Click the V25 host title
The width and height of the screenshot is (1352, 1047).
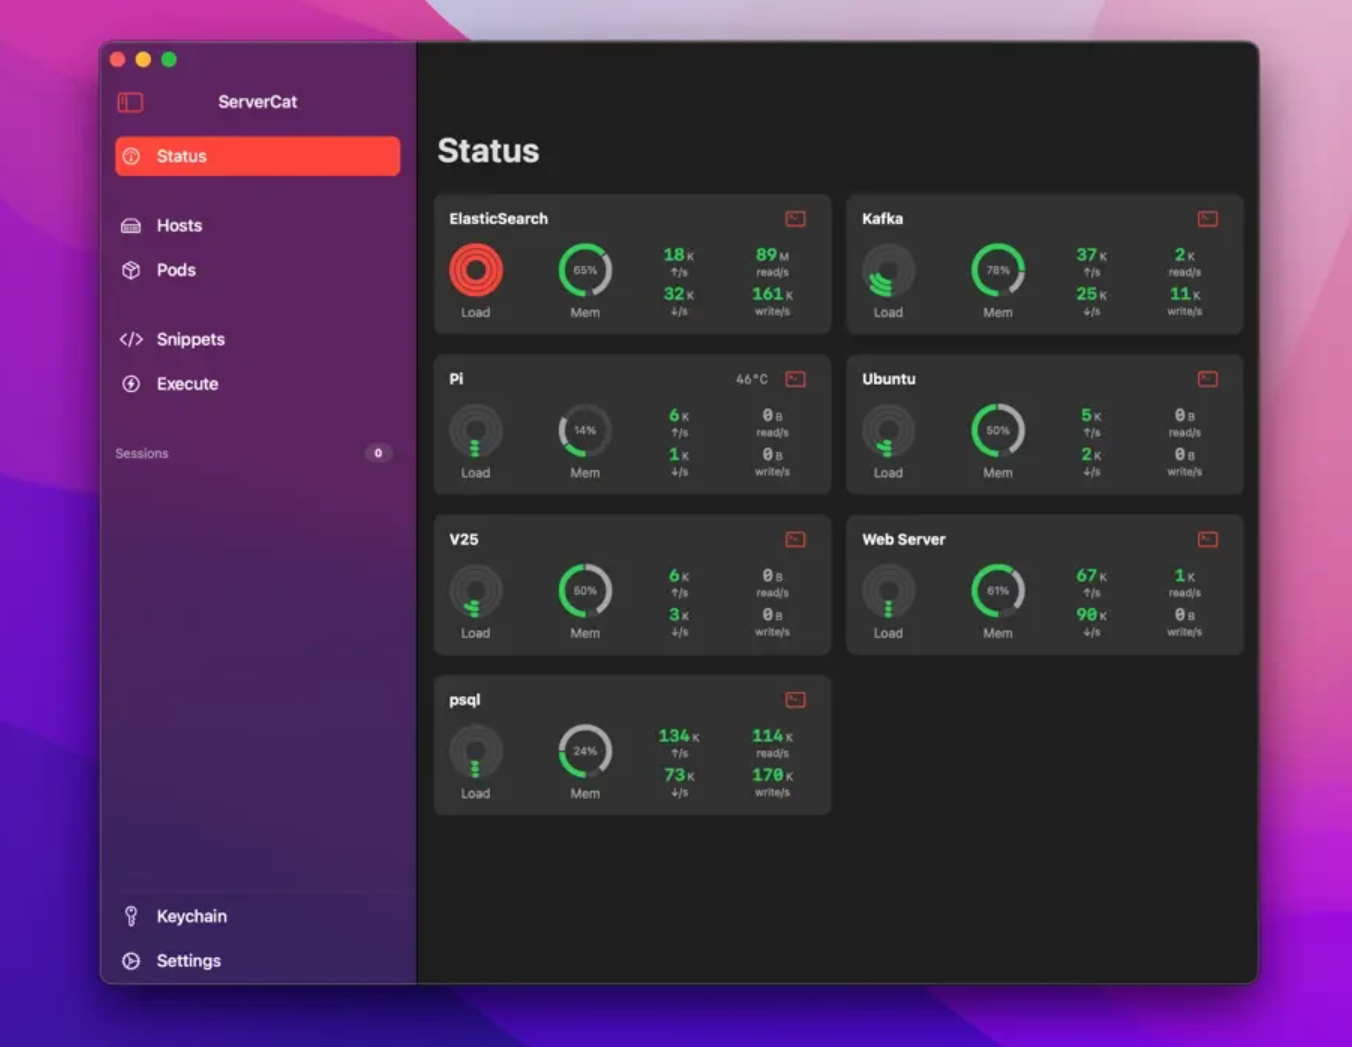(x=464, y=540)
